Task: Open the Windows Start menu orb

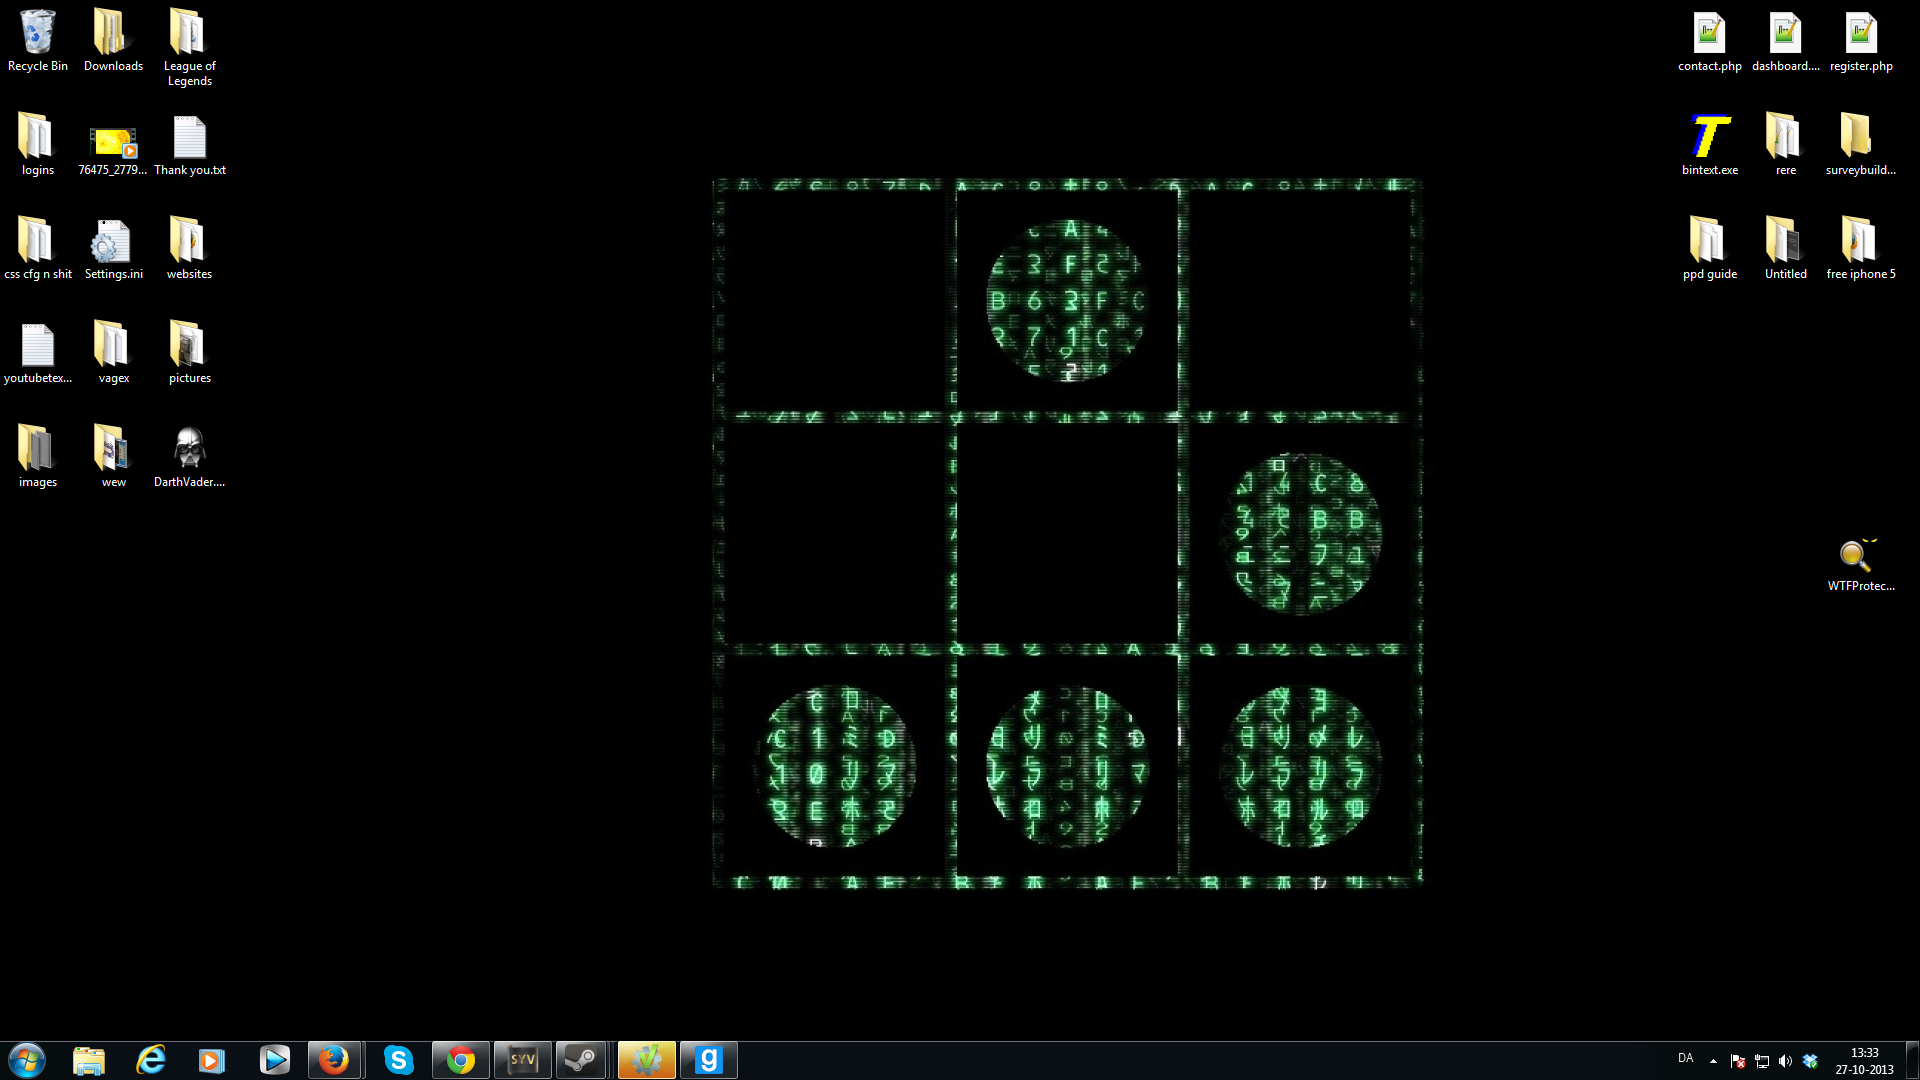Action: 27,1060
